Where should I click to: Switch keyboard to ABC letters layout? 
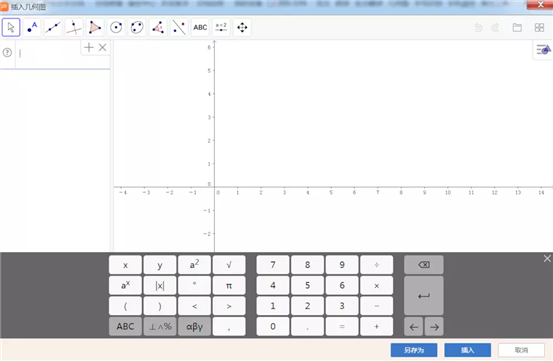125,326
